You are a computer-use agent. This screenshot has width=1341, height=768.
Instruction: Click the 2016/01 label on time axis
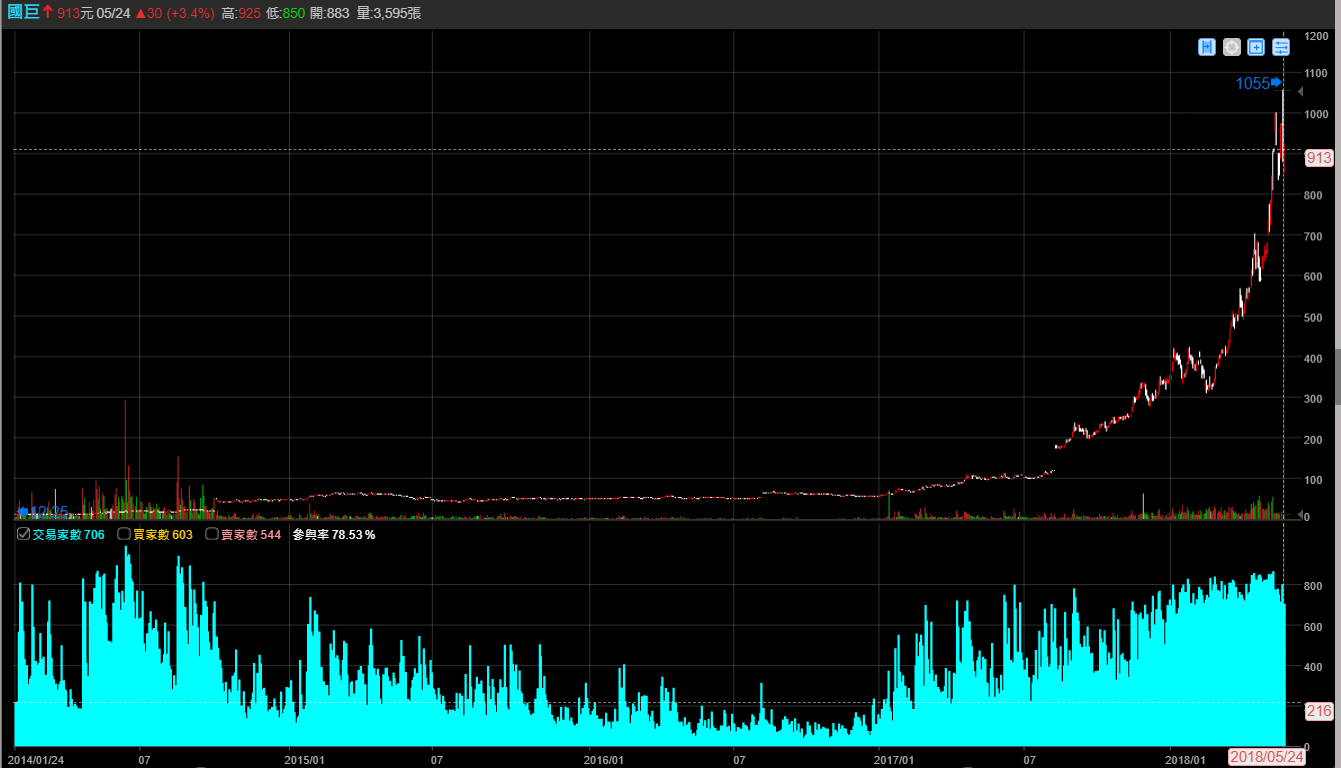(605, 760)
